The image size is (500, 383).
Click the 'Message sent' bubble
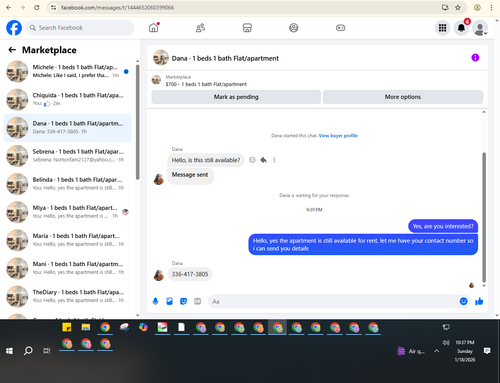pyautogui.click(x=190, y=175)
